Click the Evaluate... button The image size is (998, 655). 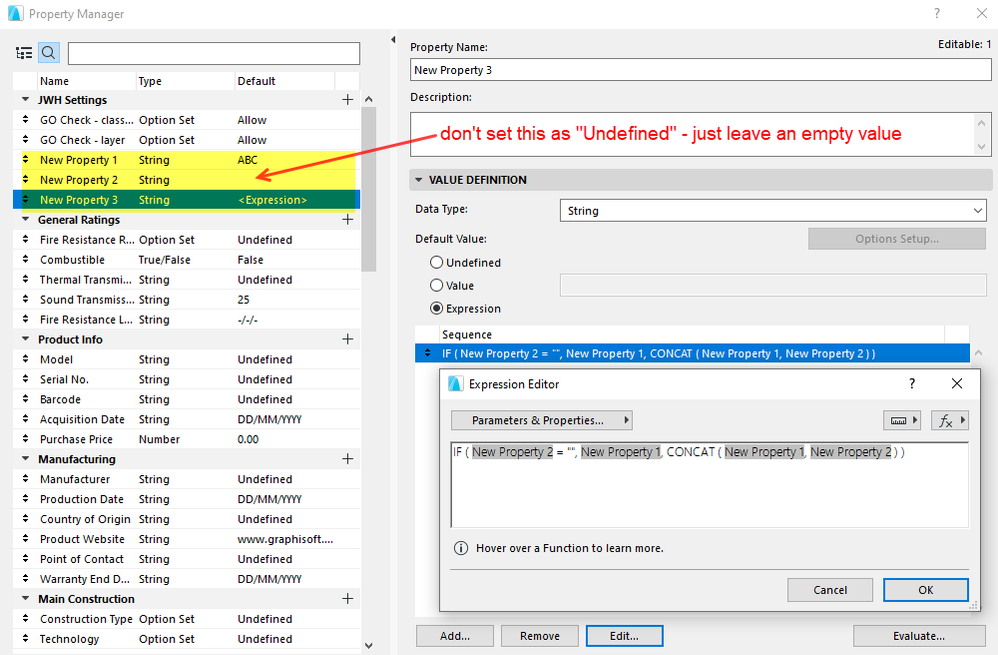pyautogui.click(x=919, y=635)
